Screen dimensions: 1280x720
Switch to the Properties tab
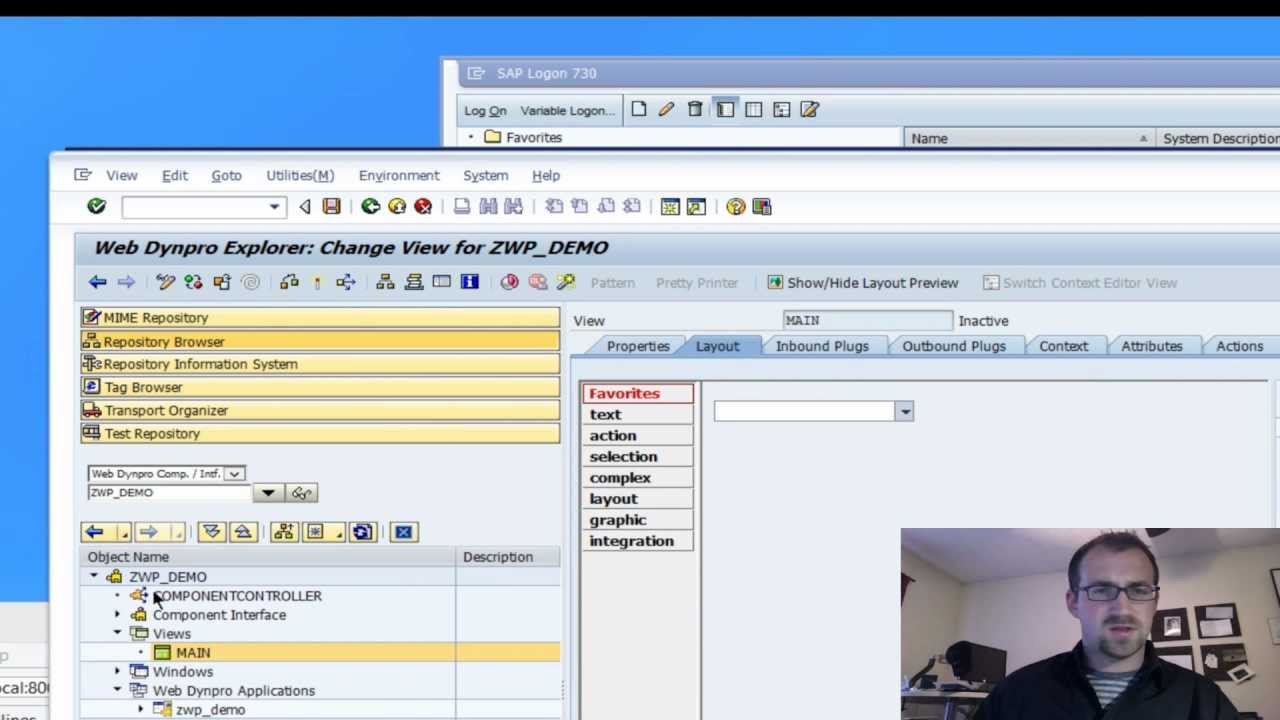(x=638, y=346)
